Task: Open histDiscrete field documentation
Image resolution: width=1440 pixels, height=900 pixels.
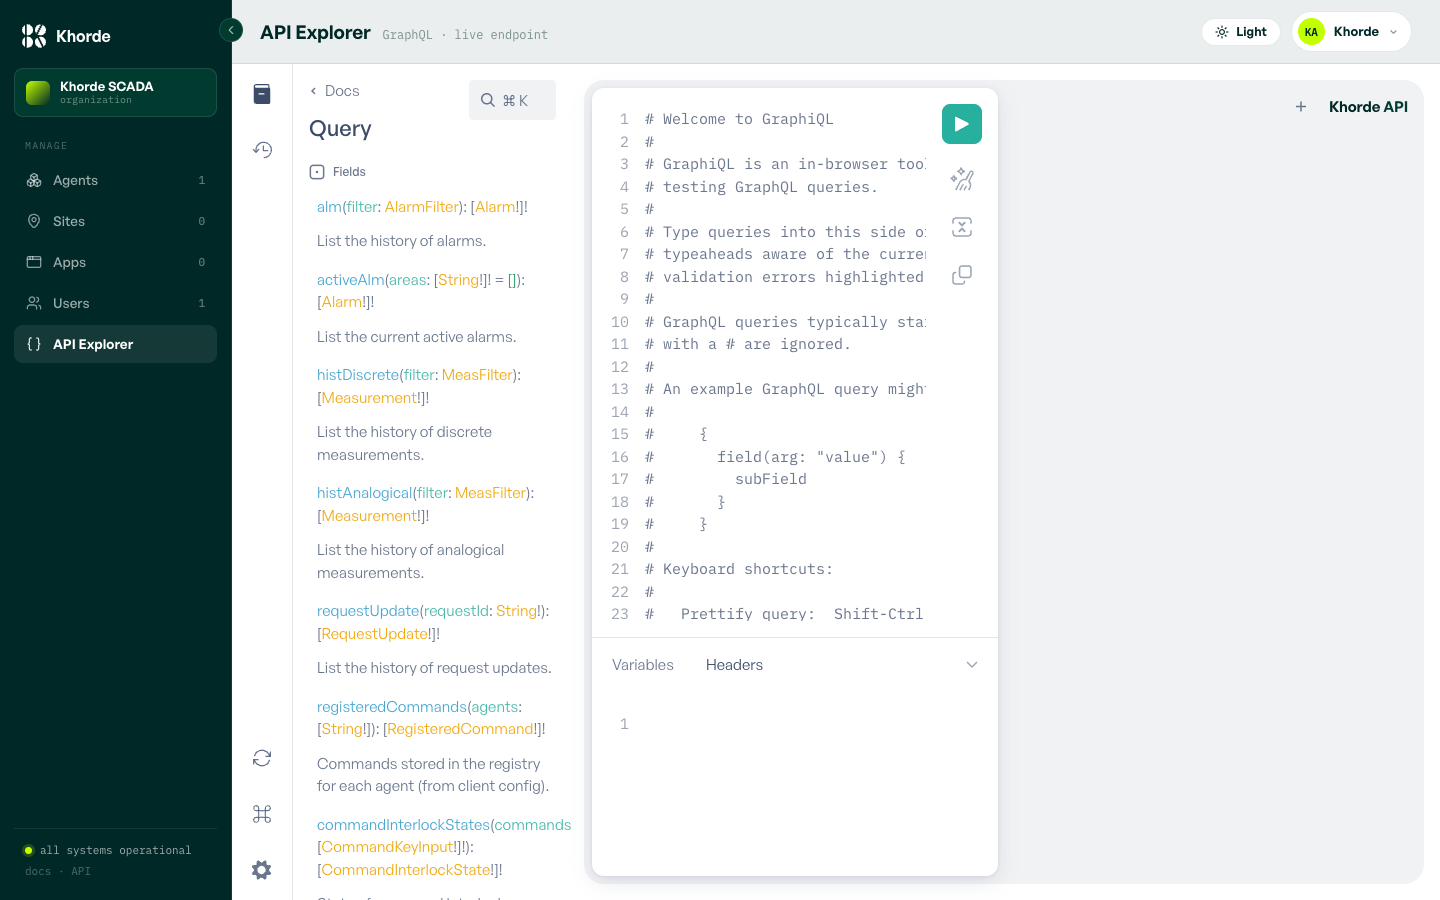Action: (x=358, y=375)
